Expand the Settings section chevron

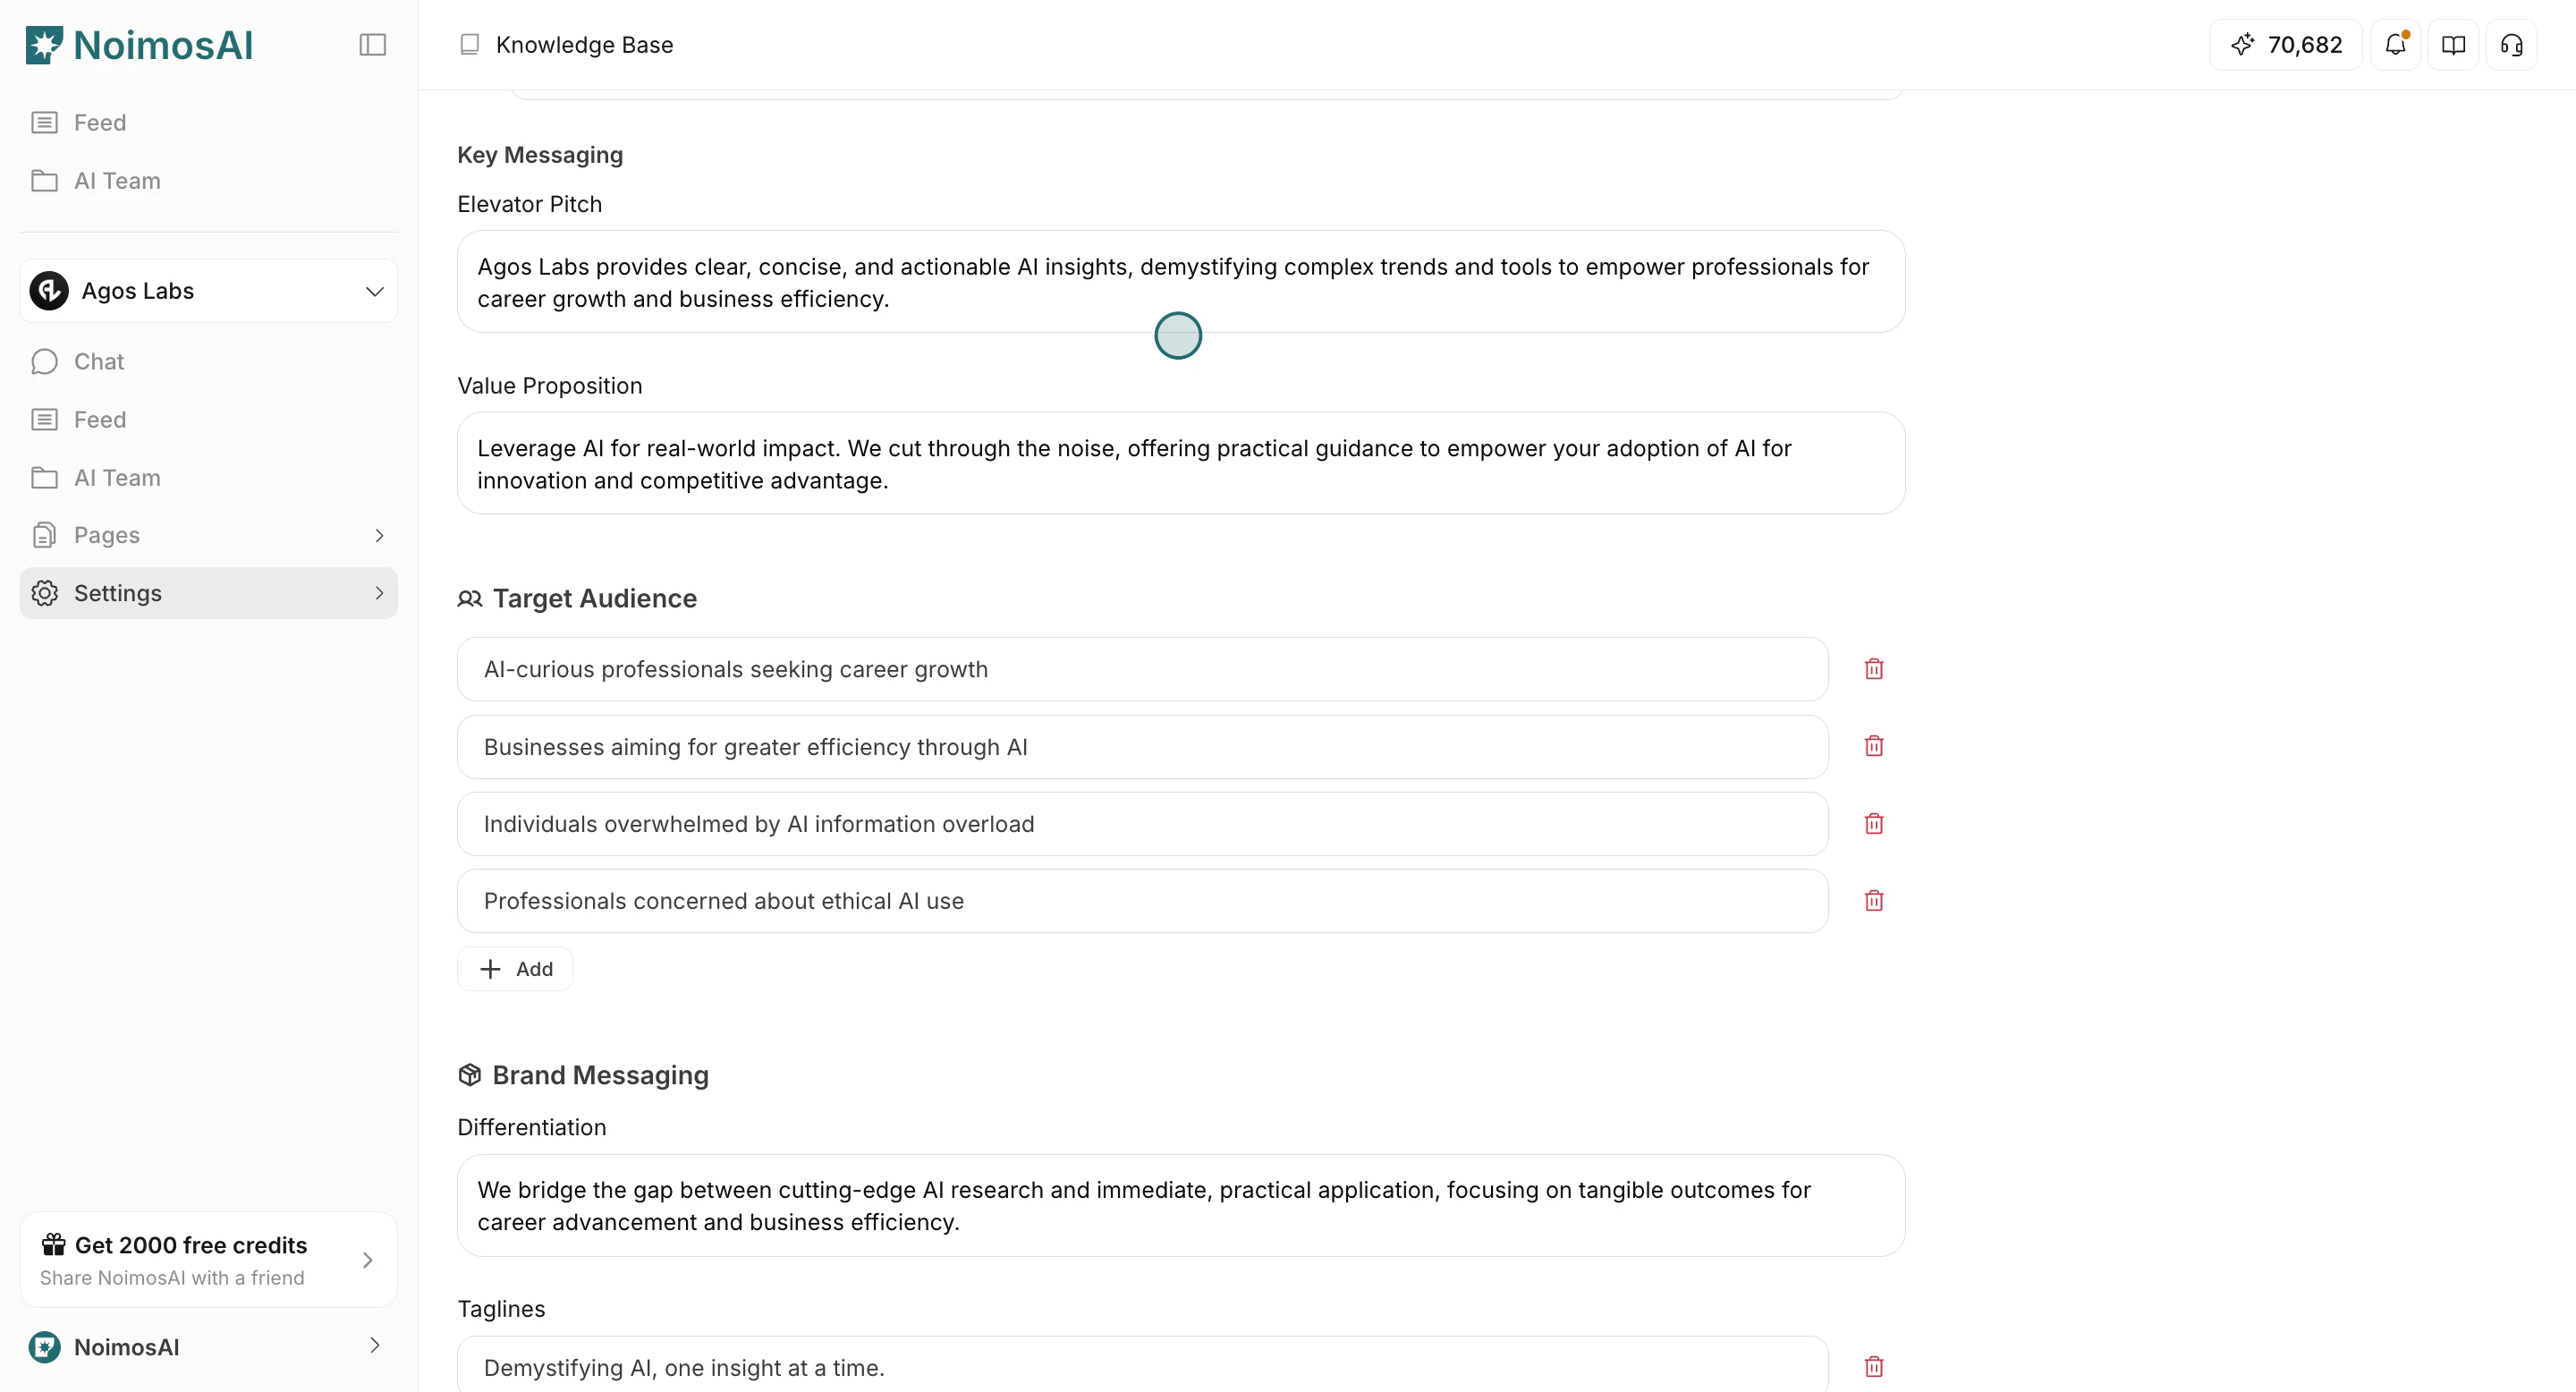pos(379,592)
